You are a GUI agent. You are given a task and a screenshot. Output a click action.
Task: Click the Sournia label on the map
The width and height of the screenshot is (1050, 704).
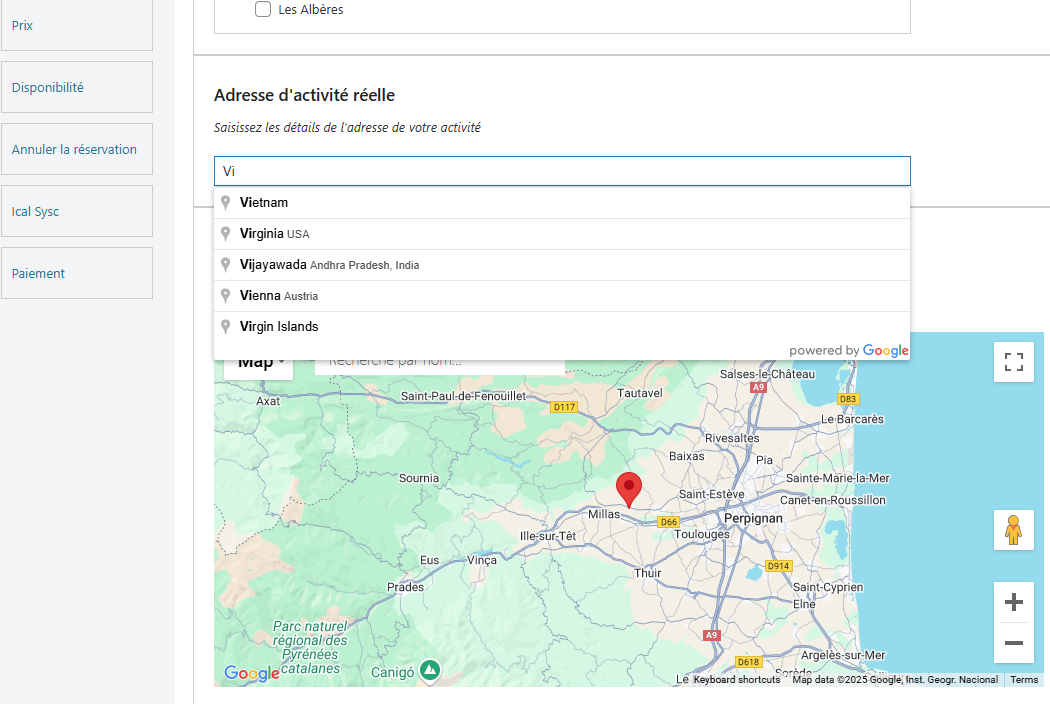[x=419, y=478]
